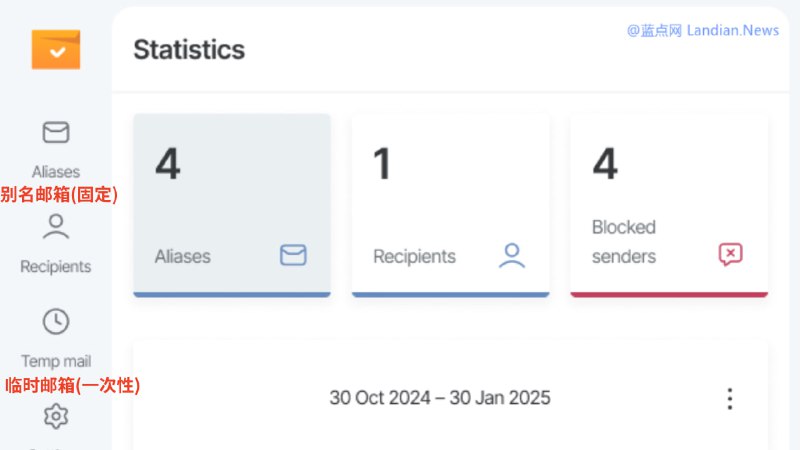Select the date range 30 Oct 2024 – 30 Jan 2025
The width and height of the screenshot is (800, 450).
pyautogui.click(x=440, y=398)
